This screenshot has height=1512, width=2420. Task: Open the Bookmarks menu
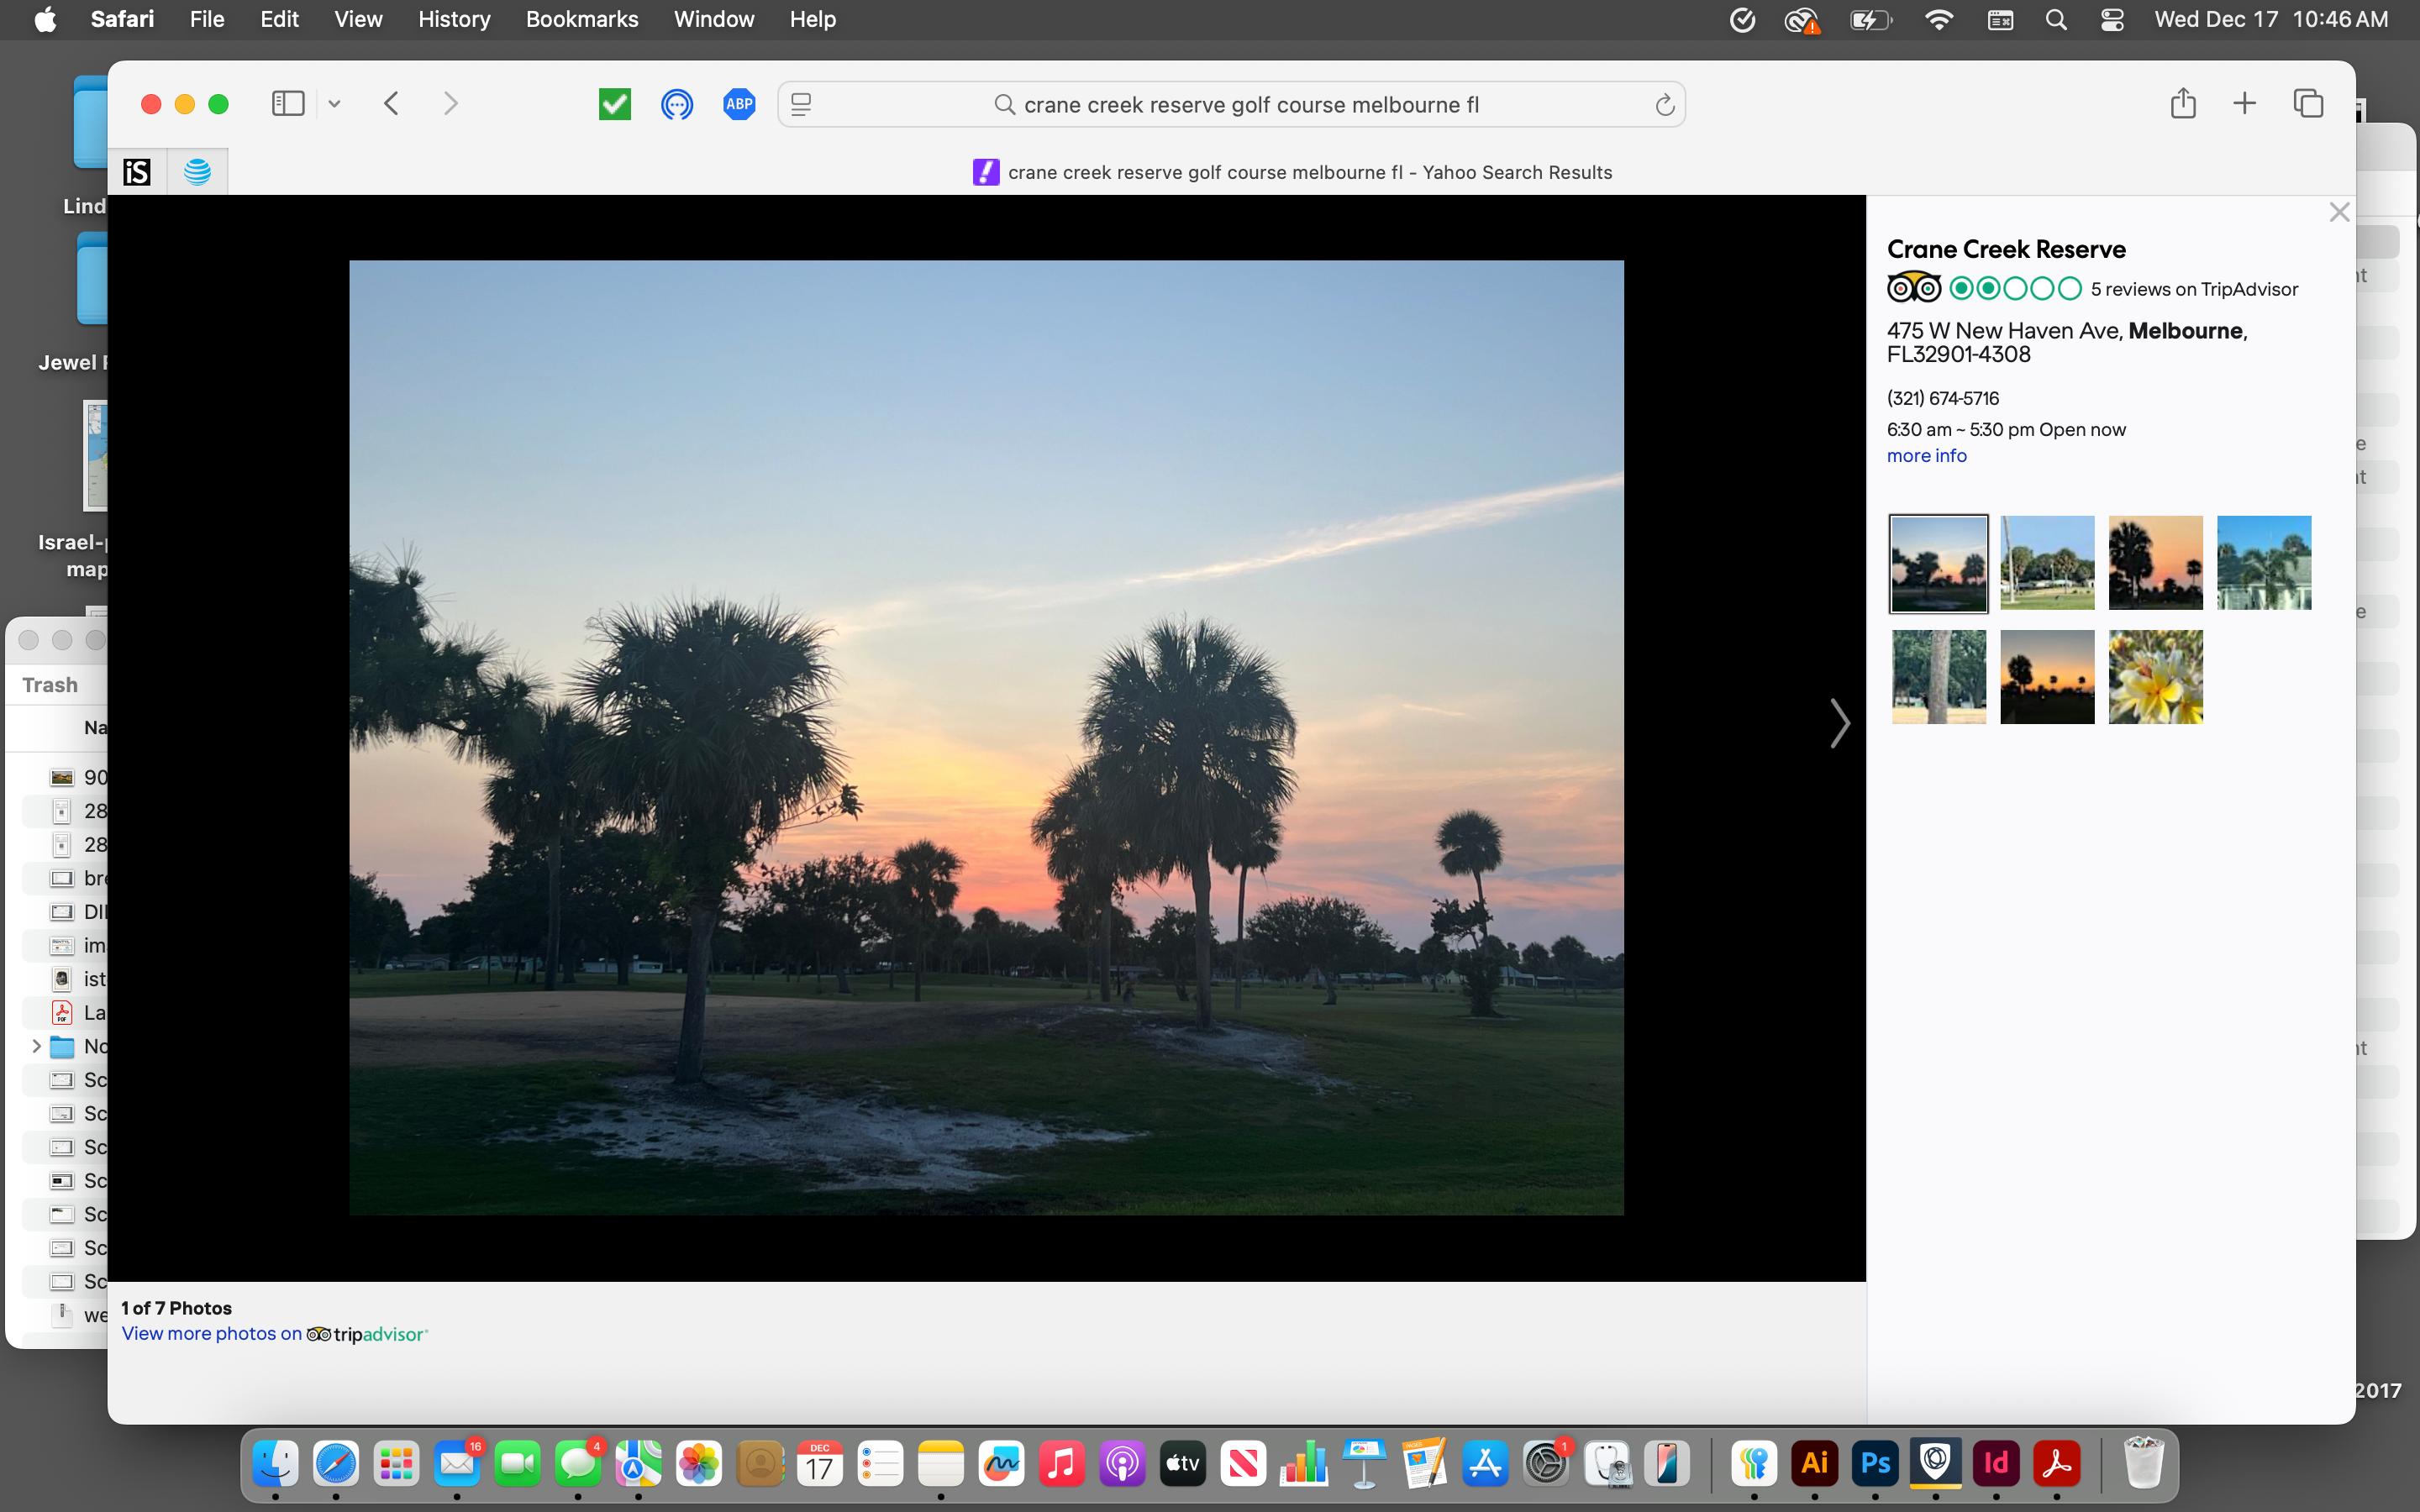582,20
